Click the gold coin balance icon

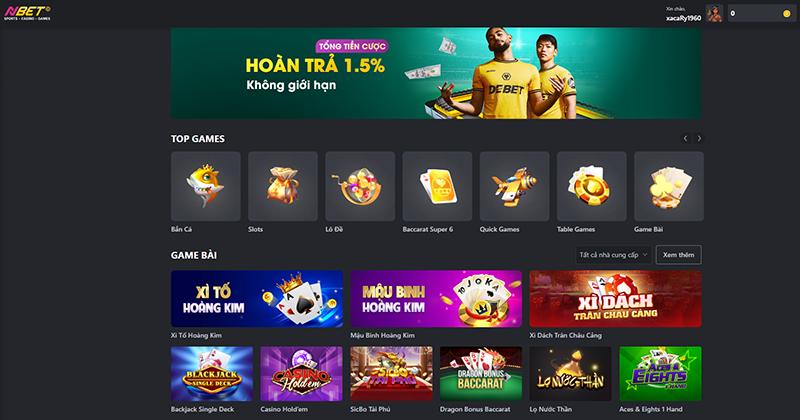pyautogui.click(x=787, y=14)
